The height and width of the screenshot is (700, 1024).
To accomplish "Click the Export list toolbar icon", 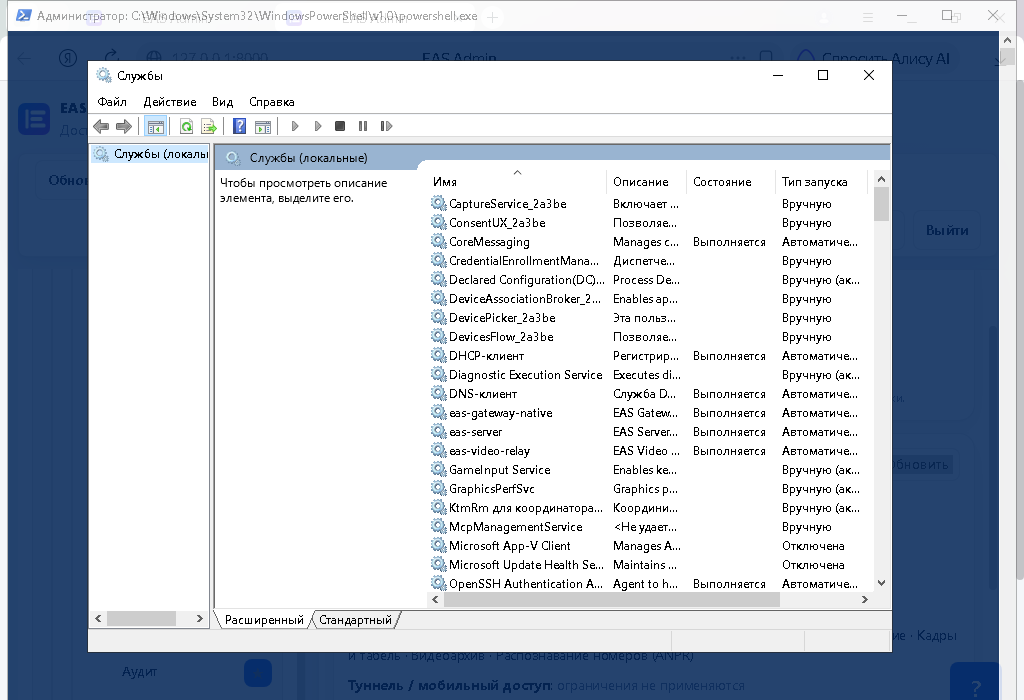I will tap(208, 126).
